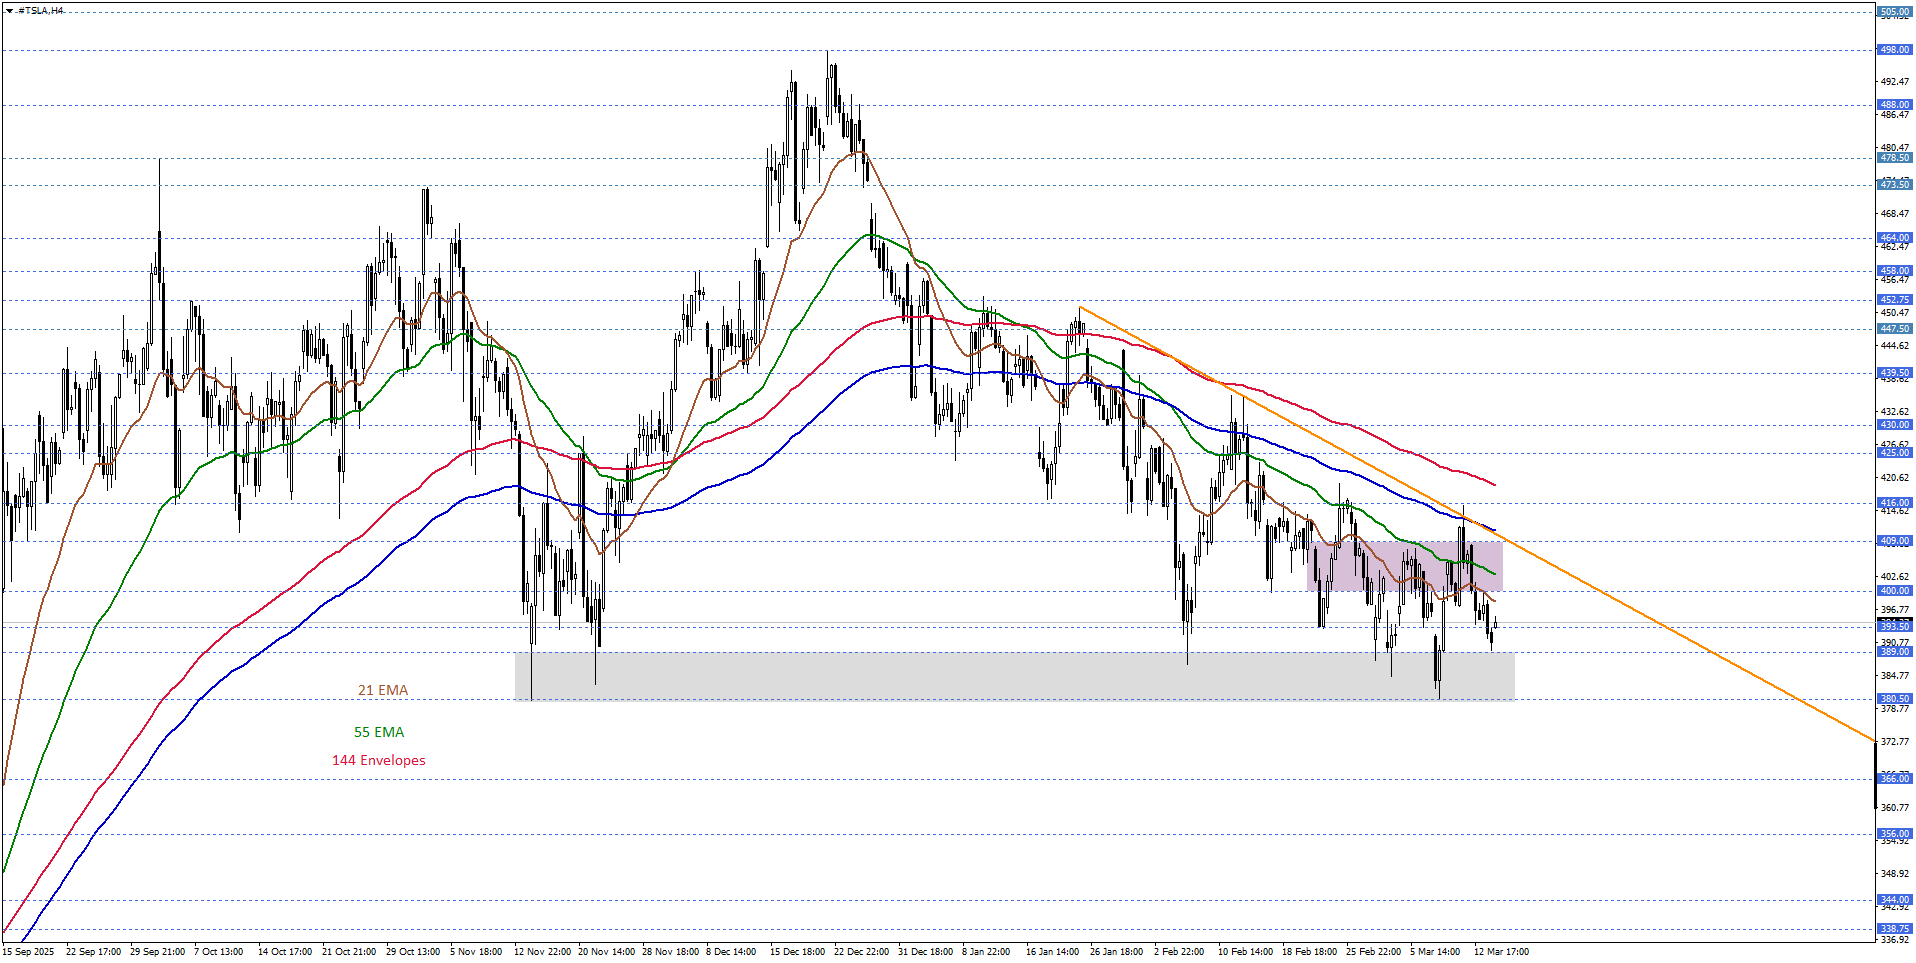
Task: Click the 409.00 price level tag
Action: click(1894, 541)
